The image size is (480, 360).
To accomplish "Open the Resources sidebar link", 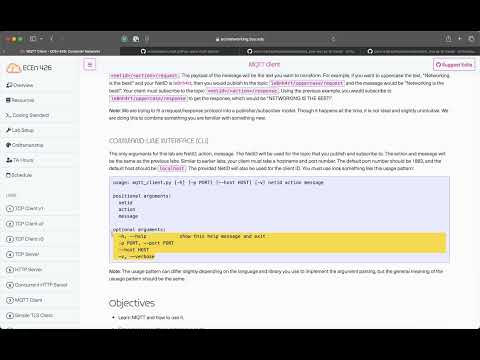I will tap(20, 100).
